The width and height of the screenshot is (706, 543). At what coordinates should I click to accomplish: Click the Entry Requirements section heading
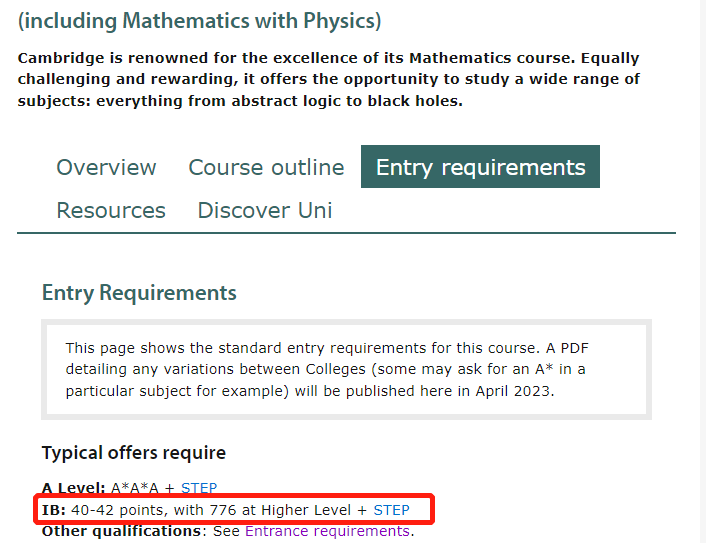139,293
